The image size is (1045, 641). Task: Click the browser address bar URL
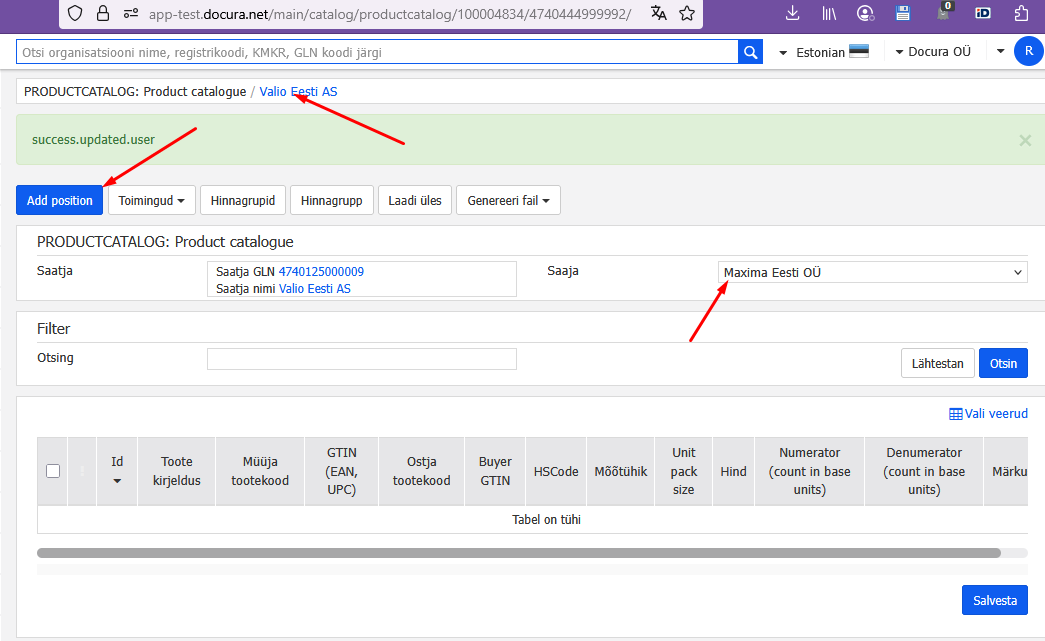(x=389, y=13)
